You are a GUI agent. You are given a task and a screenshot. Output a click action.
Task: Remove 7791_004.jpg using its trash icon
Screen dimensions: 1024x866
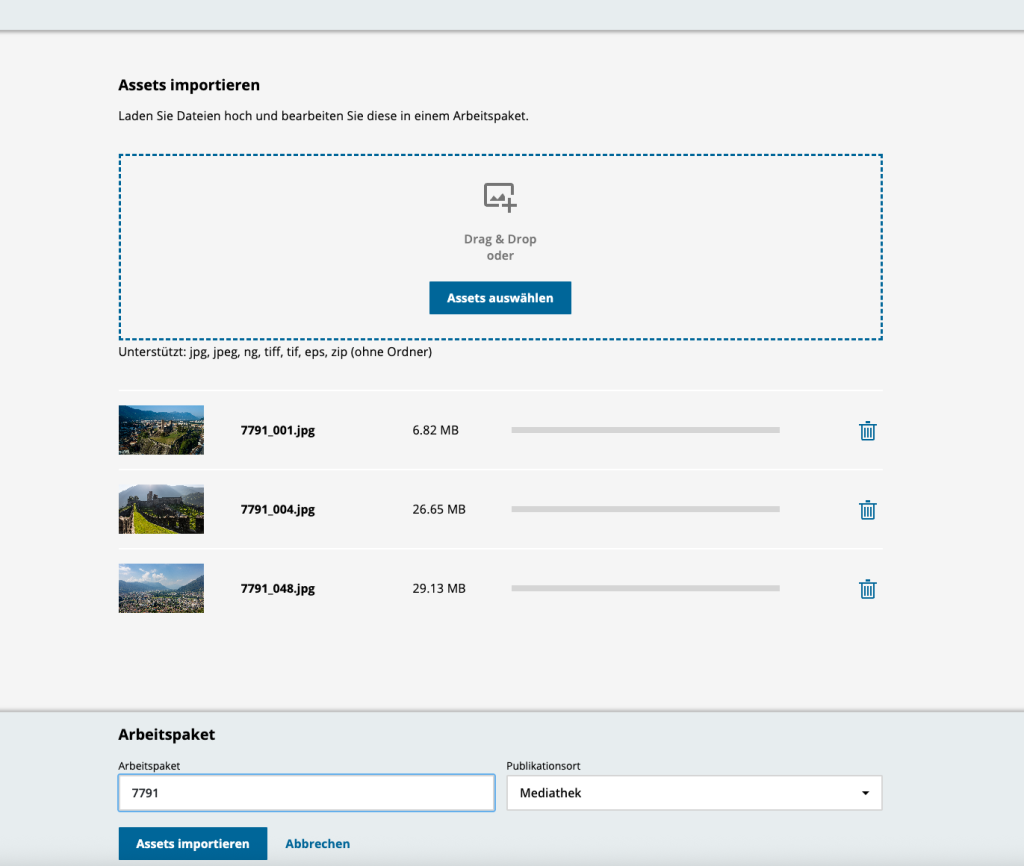(867, 510)
